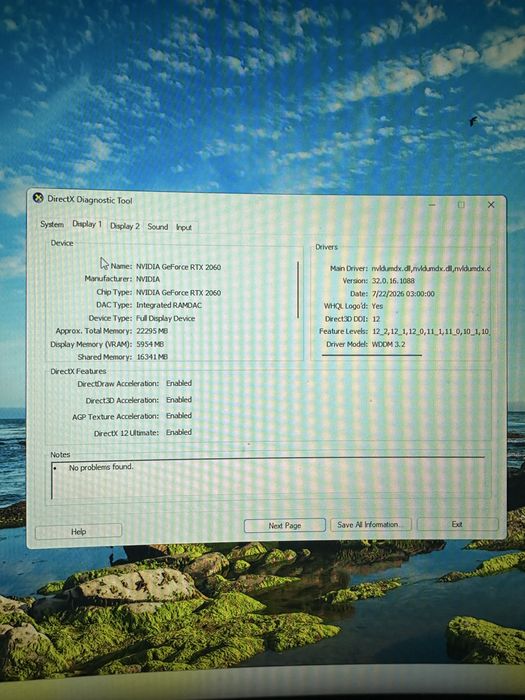Open the Input tab

[x=183, y=227]
